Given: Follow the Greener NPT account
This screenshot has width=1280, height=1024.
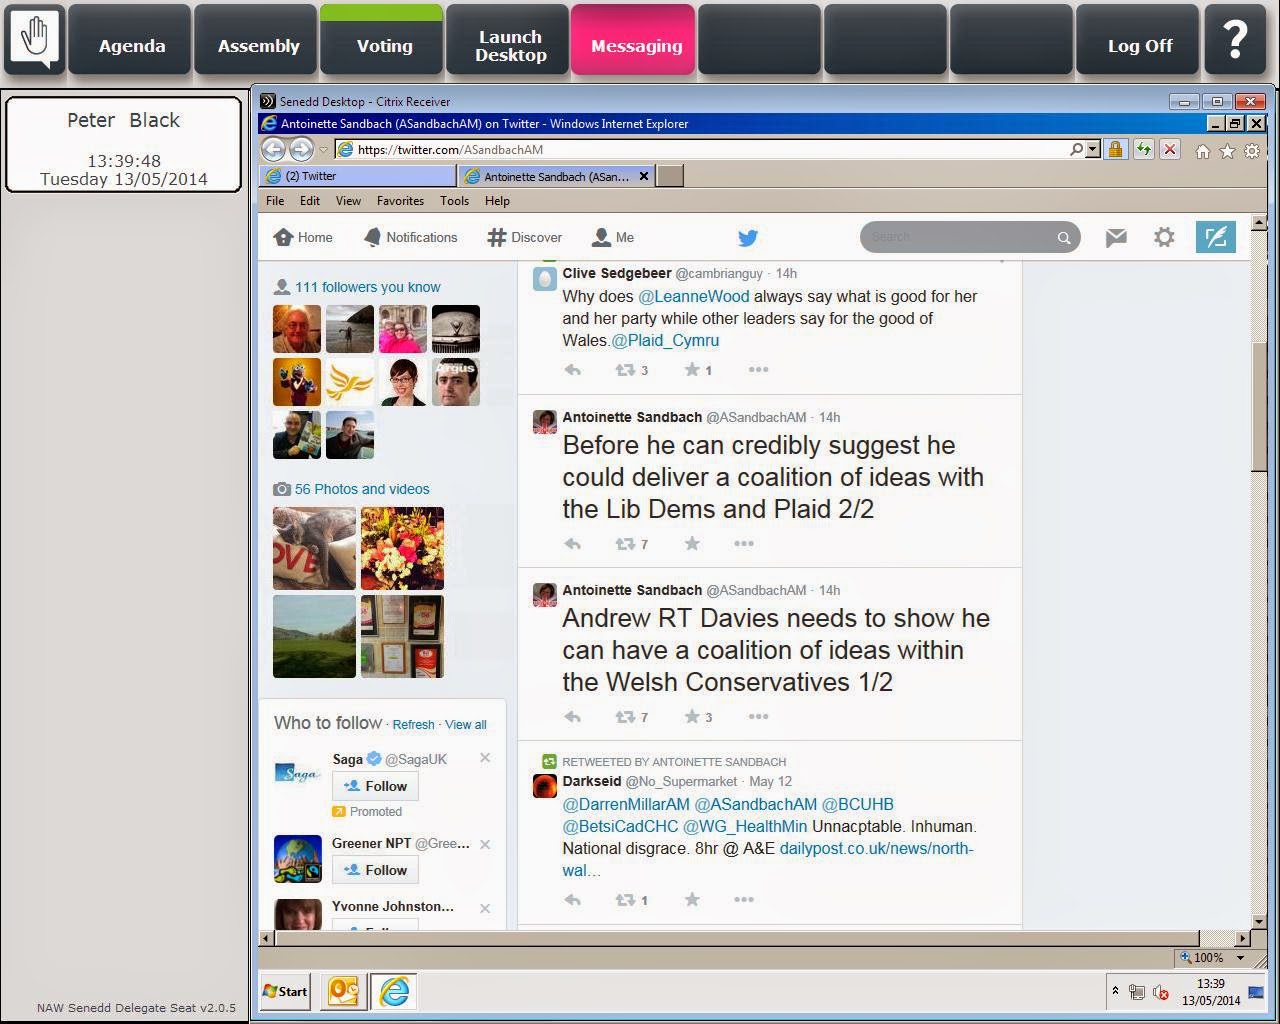Looking at the screenshot, I should [375, 870].
